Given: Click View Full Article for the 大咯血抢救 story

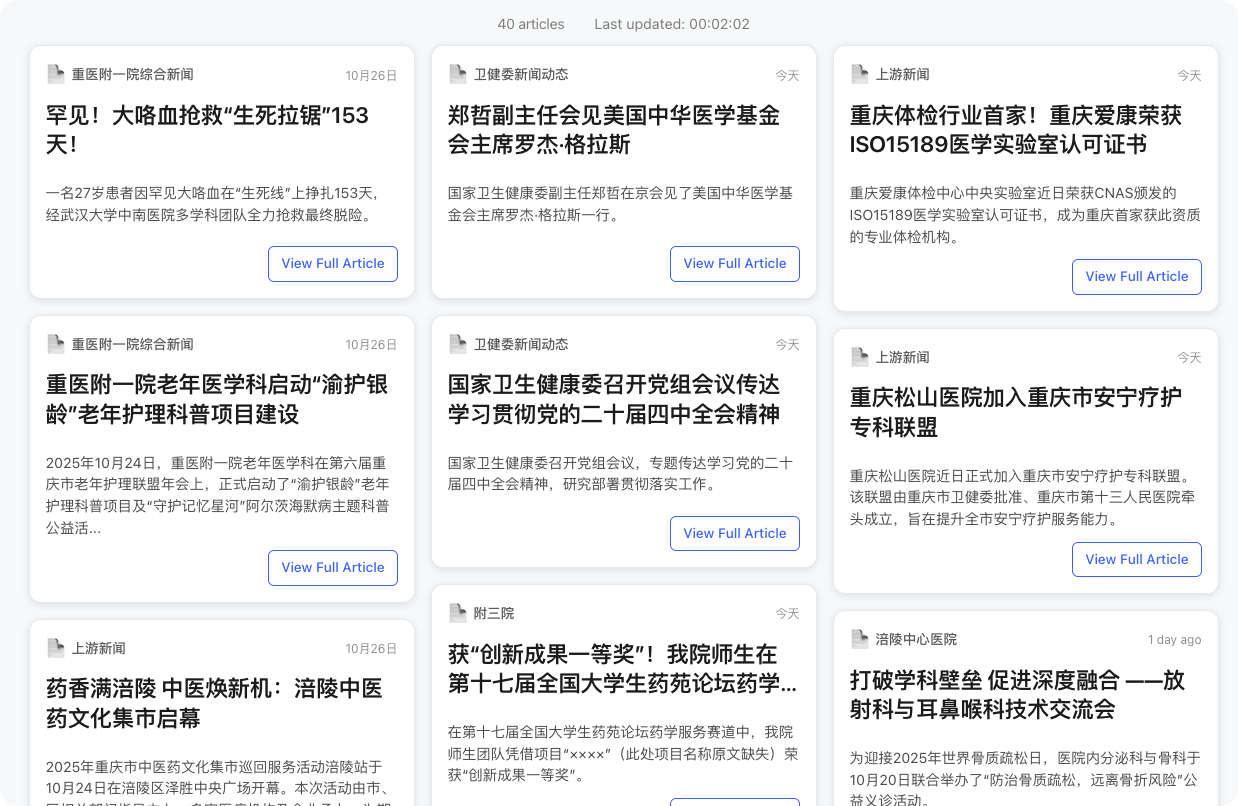Looking at the screenshot, I should (332, 263).
